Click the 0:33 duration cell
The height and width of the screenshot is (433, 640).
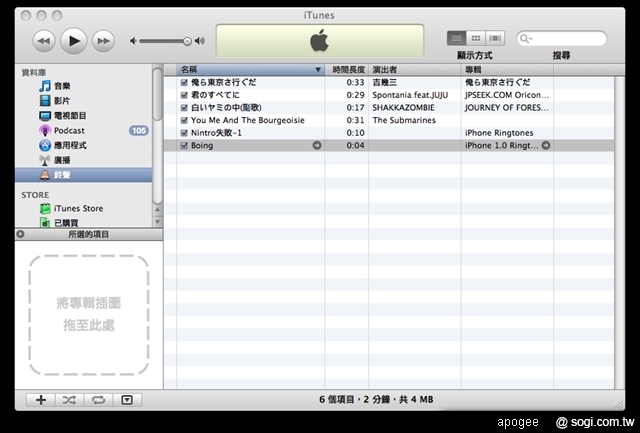pyautogui.click(x=355, y=82)
